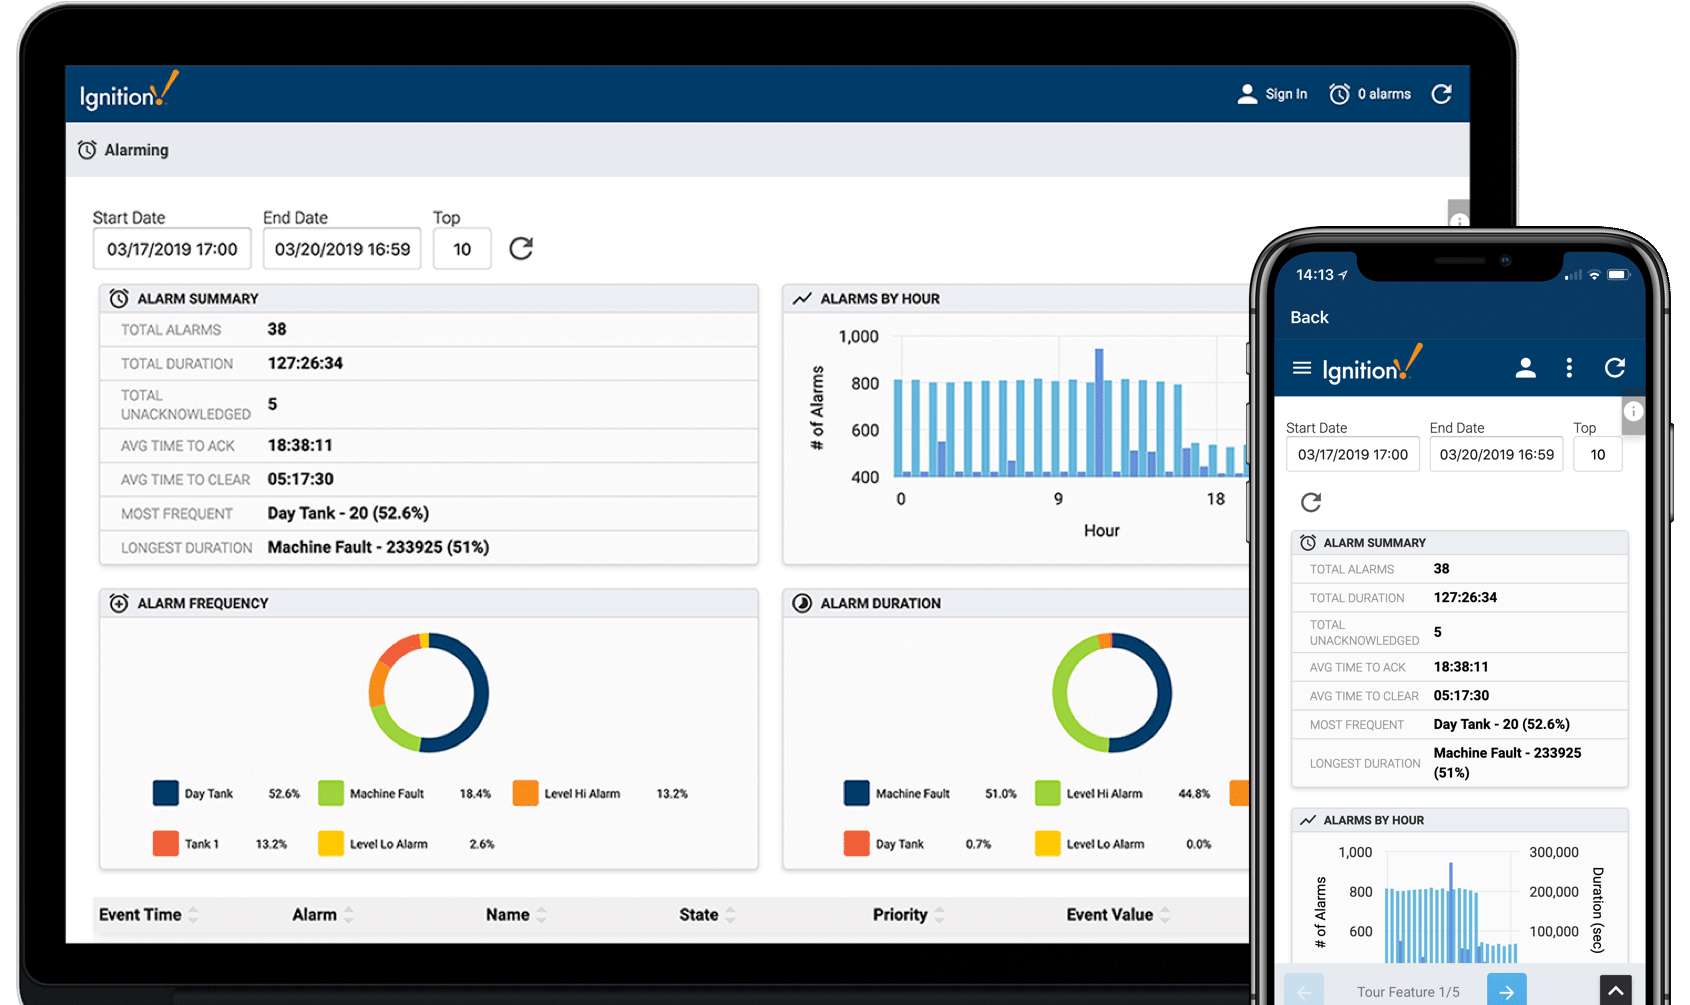Open the mobile hamburger menu

pyautogui.click(x=1302, y=368)
